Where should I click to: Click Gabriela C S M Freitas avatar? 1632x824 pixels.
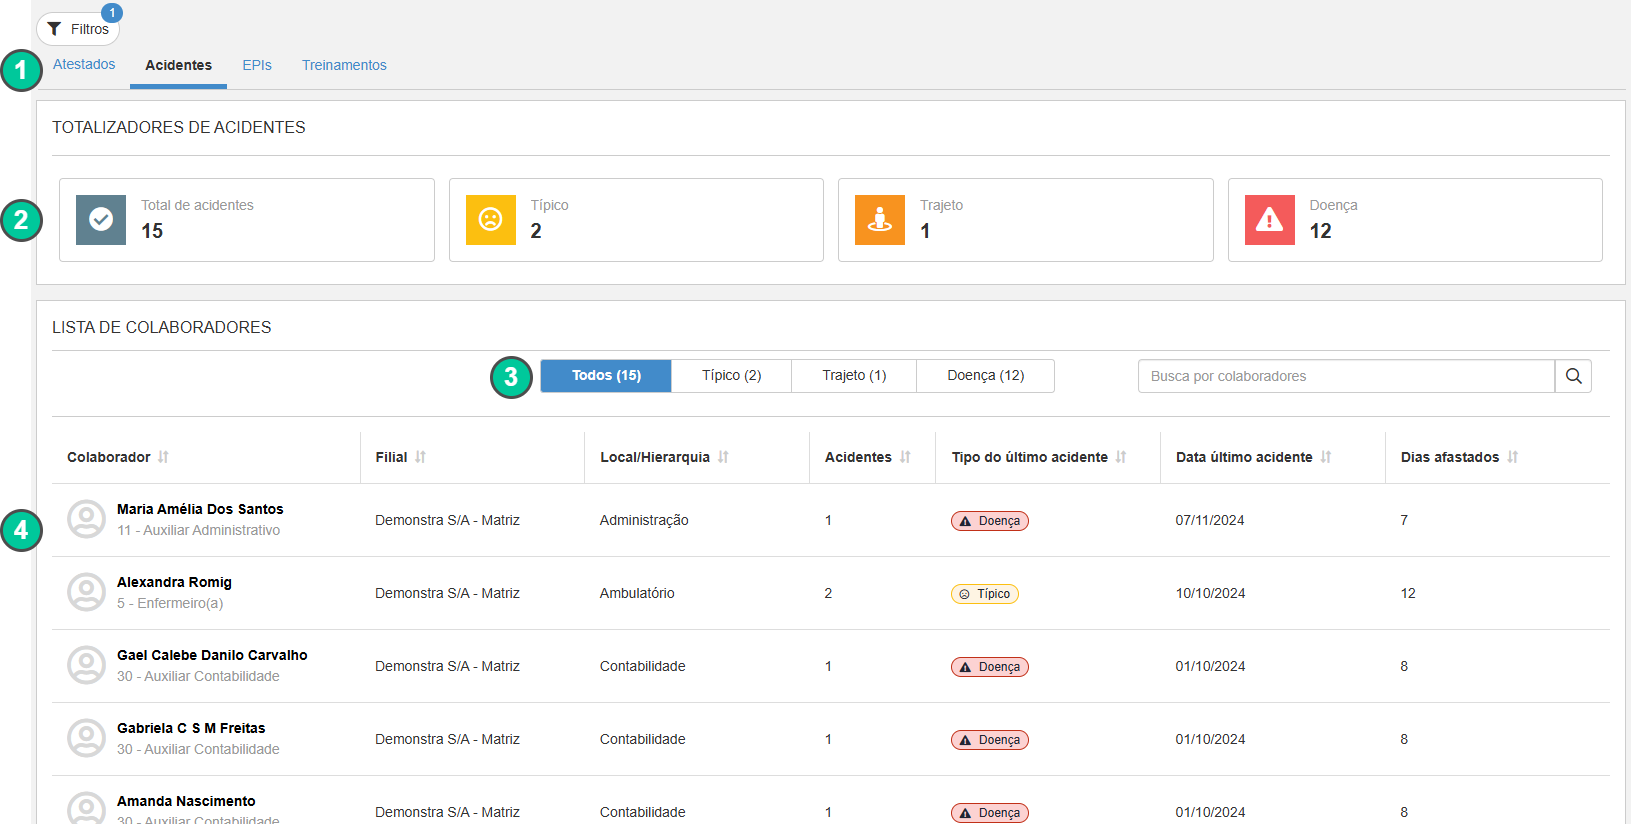[86, 739]
